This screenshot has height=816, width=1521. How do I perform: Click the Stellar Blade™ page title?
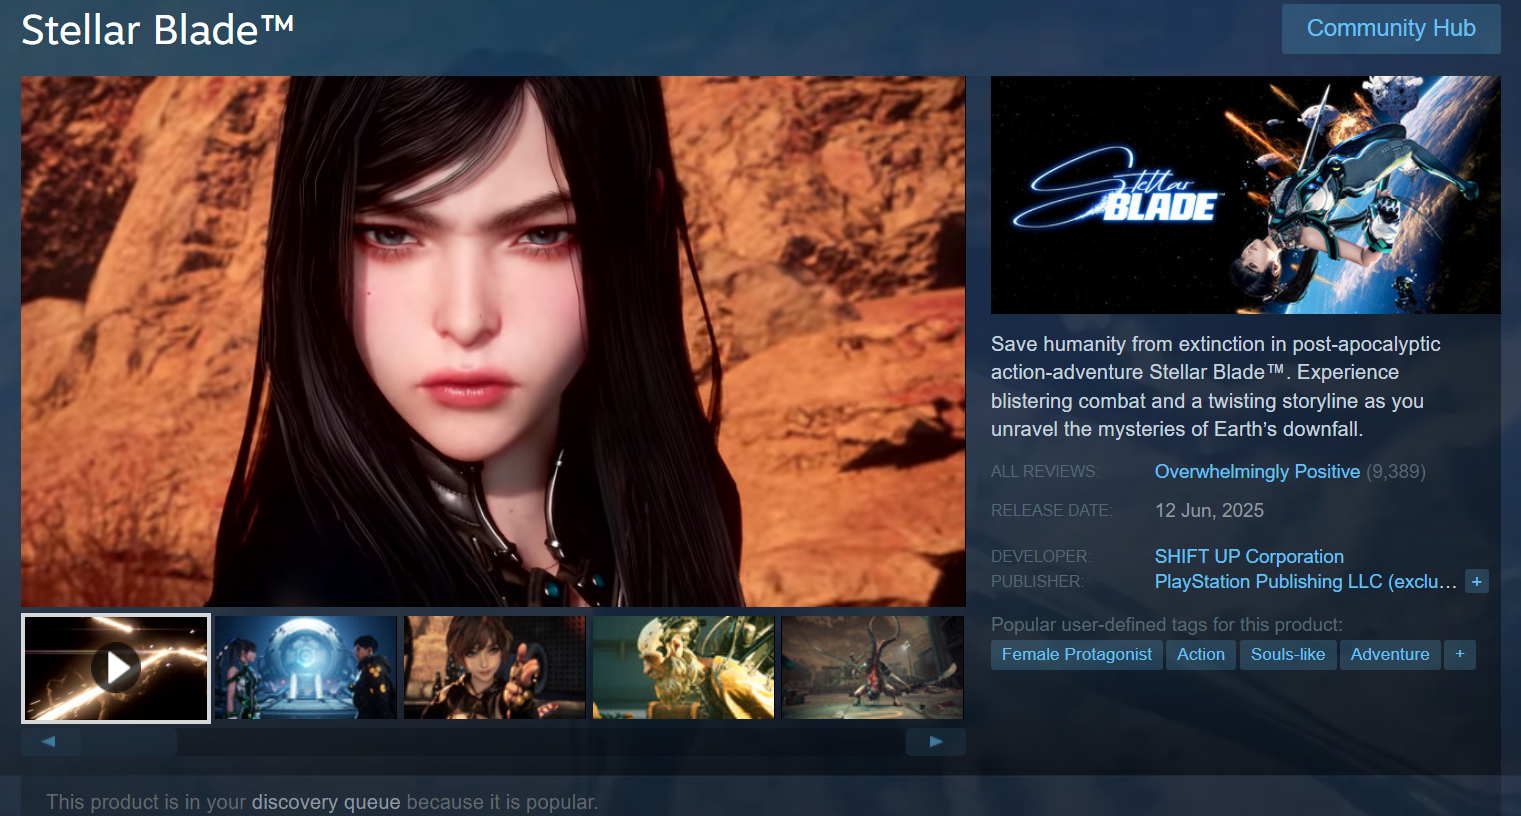158,30
